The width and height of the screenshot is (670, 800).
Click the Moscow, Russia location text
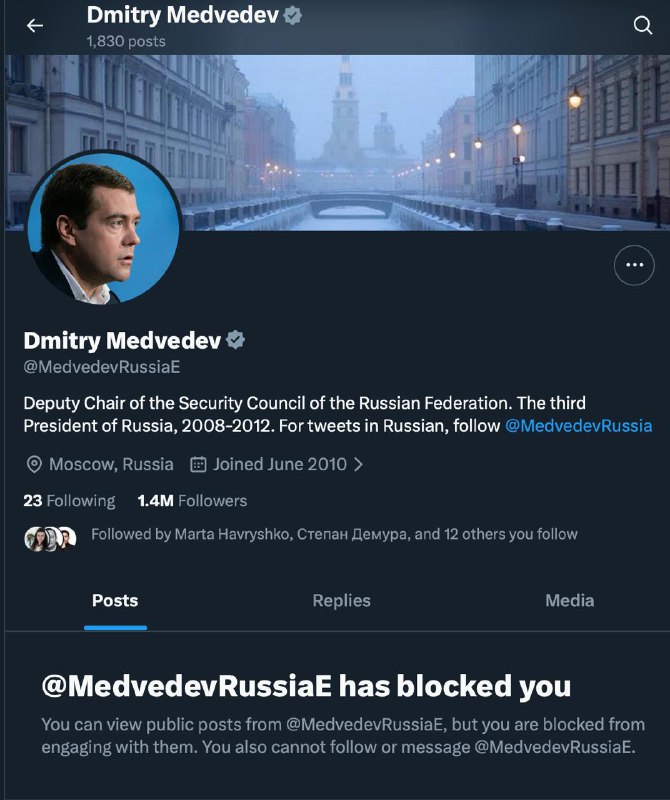[111, 464]
